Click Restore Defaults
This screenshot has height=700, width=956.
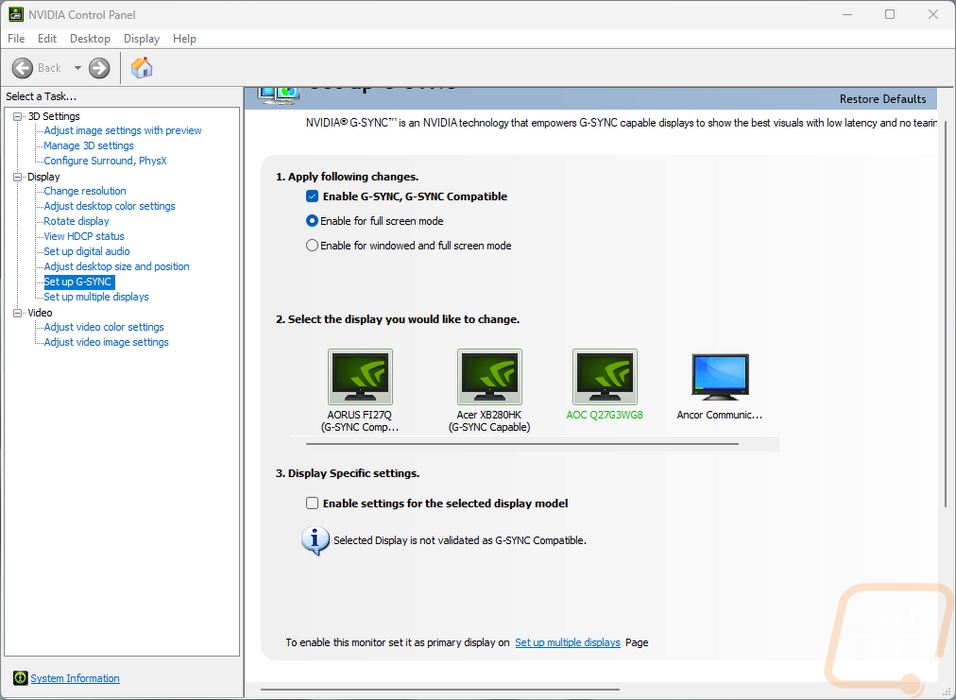coord(882,99)
